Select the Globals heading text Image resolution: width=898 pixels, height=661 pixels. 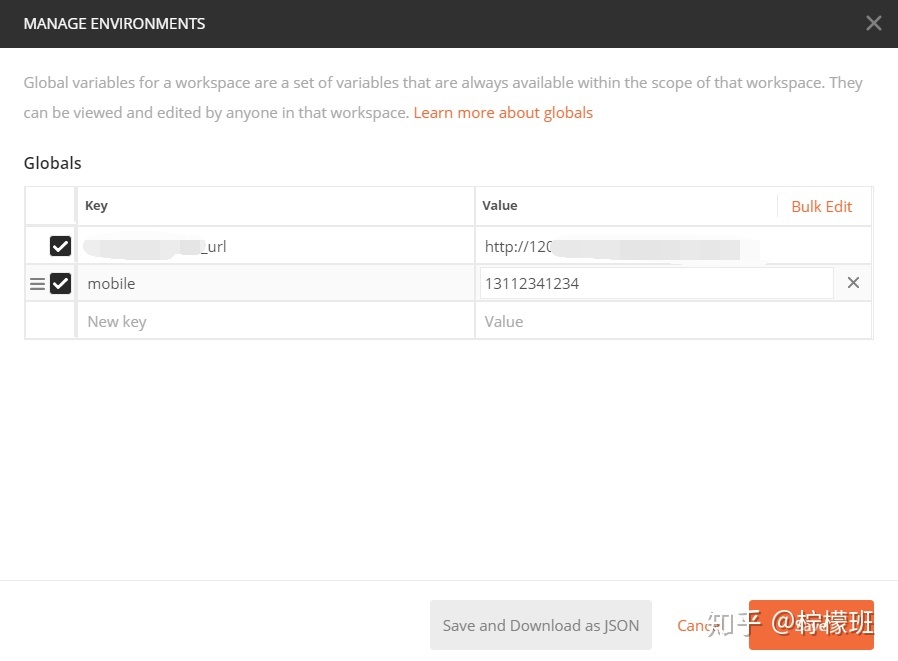point(53,163)
